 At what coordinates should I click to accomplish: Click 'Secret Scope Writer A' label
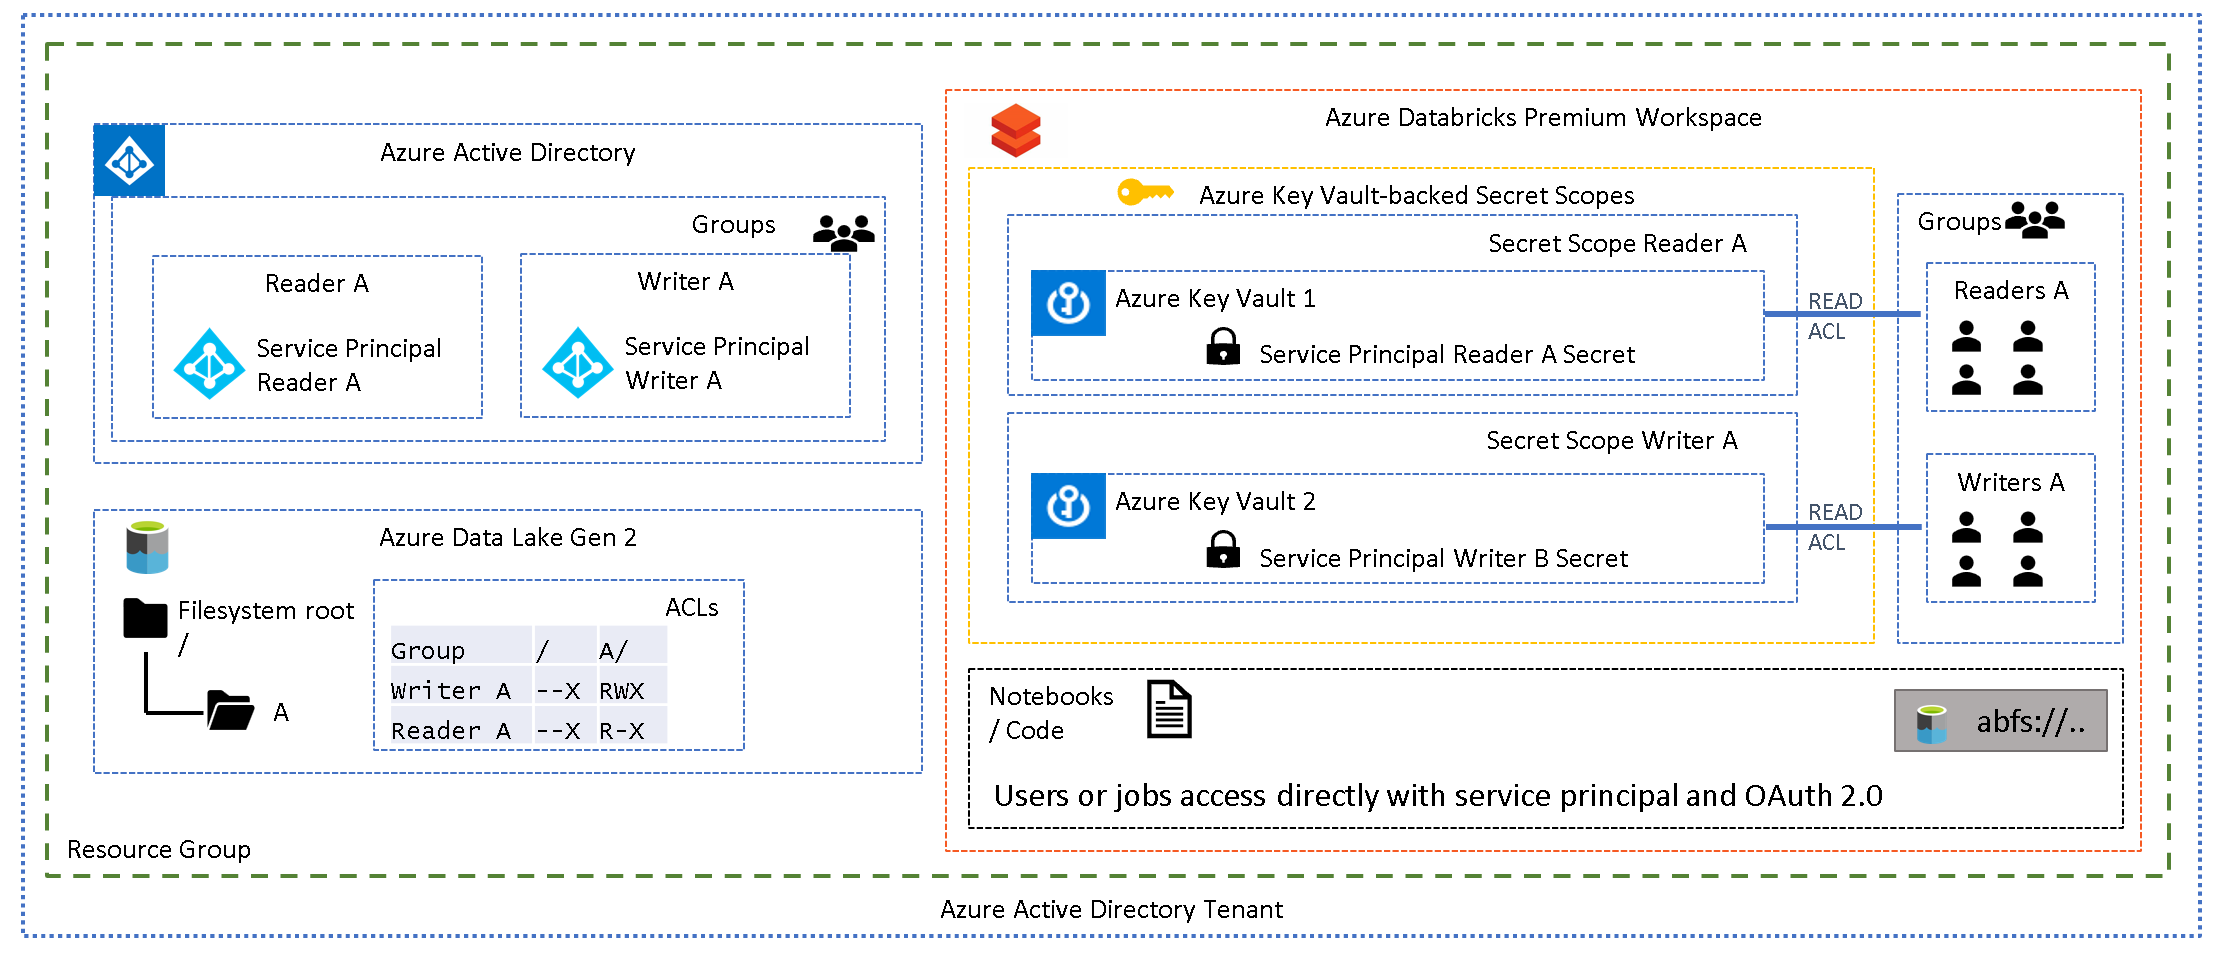pos(1612,440)
